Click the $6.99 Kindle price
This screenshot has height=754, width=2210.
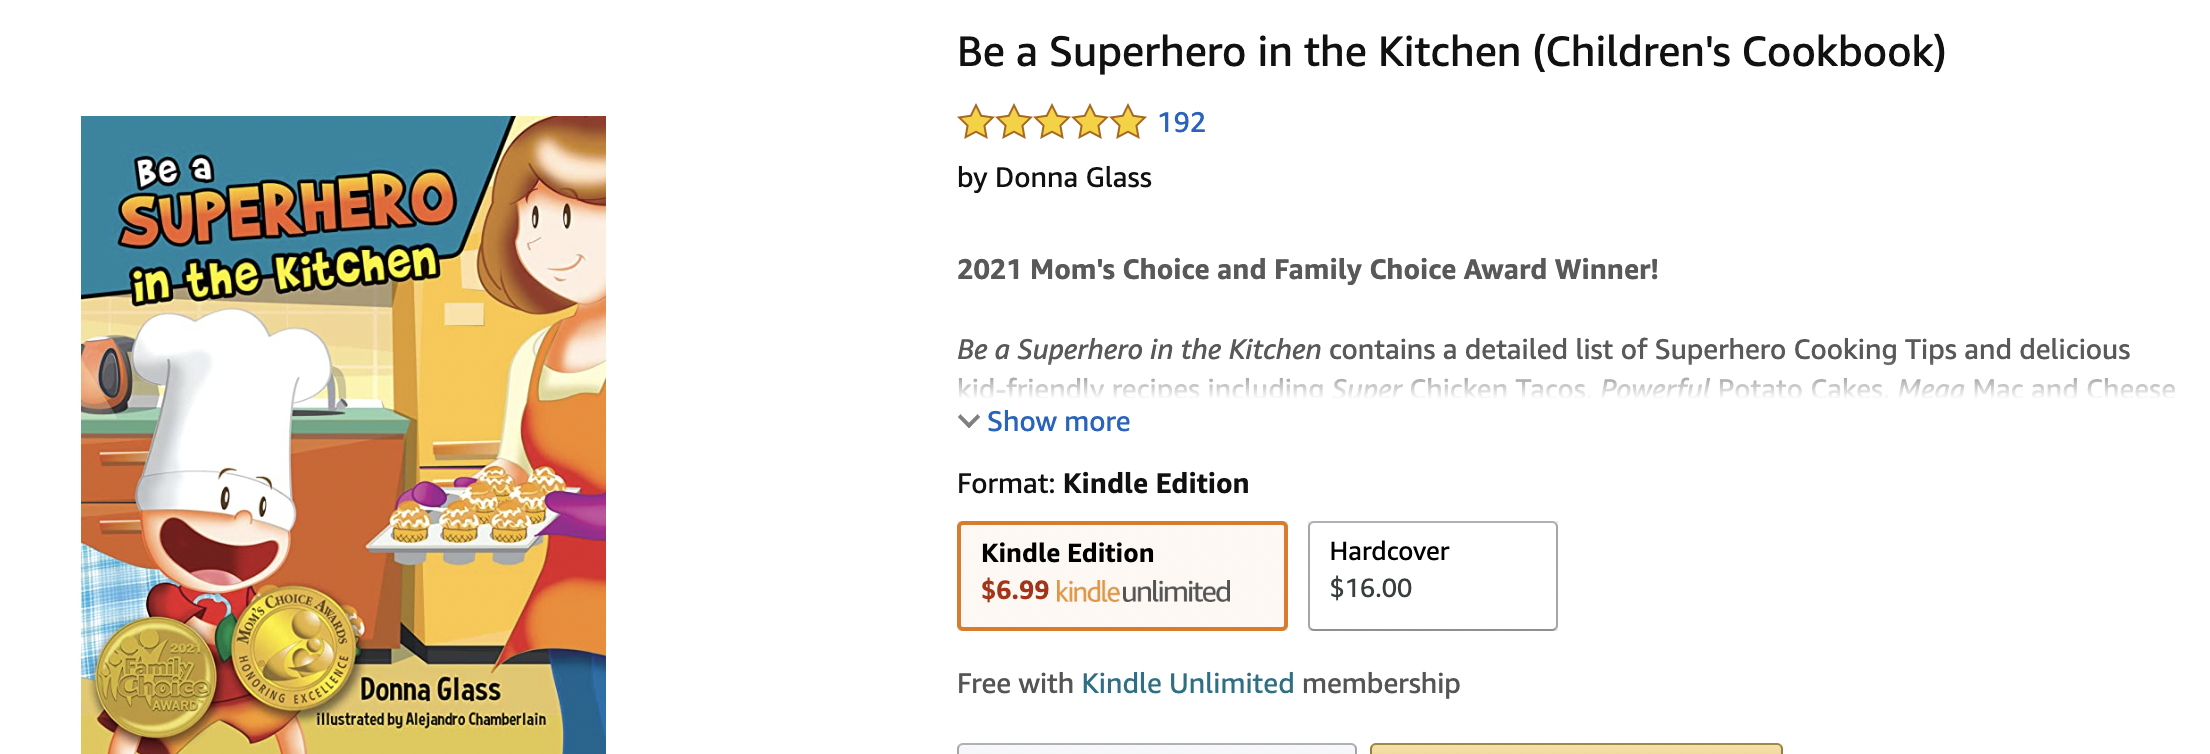pos(1014,590)
